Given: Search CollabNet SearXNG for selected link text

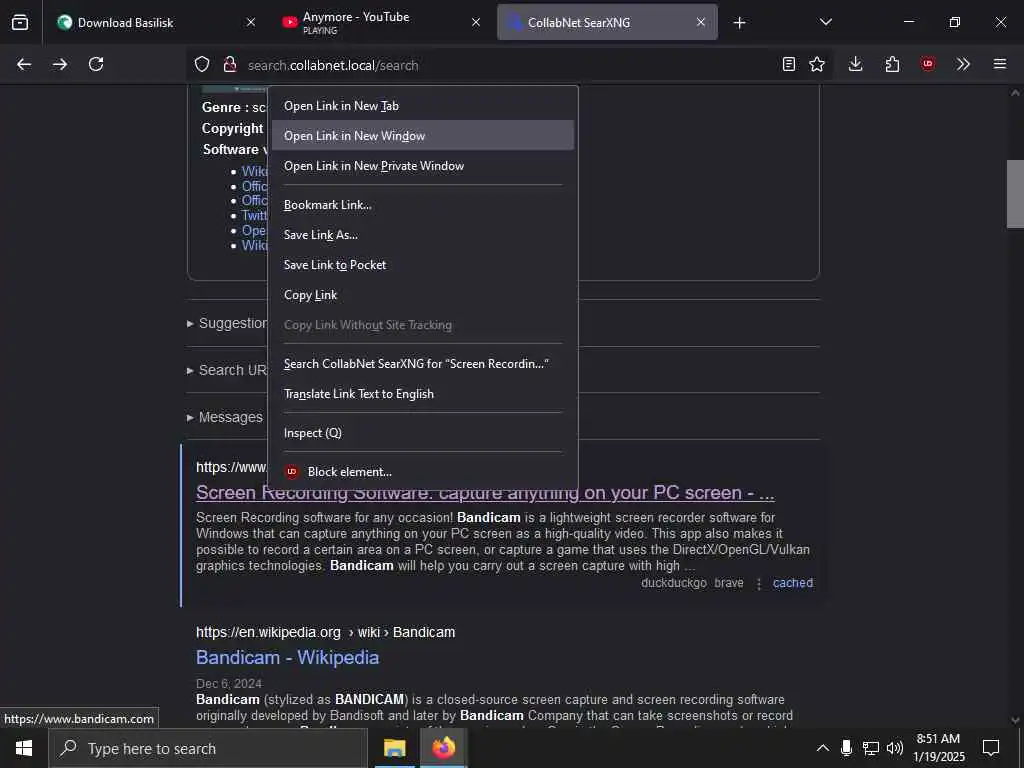Looking at the screenshot, I should tap(423, 364).
